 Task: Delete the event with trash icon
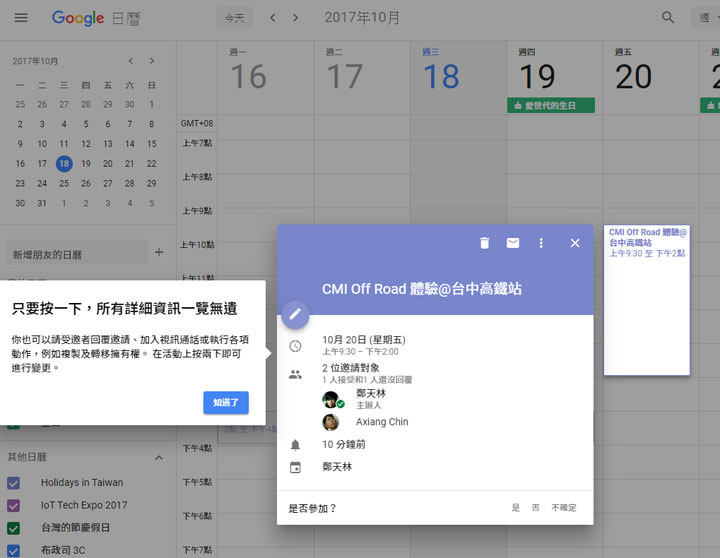(484, 243)
